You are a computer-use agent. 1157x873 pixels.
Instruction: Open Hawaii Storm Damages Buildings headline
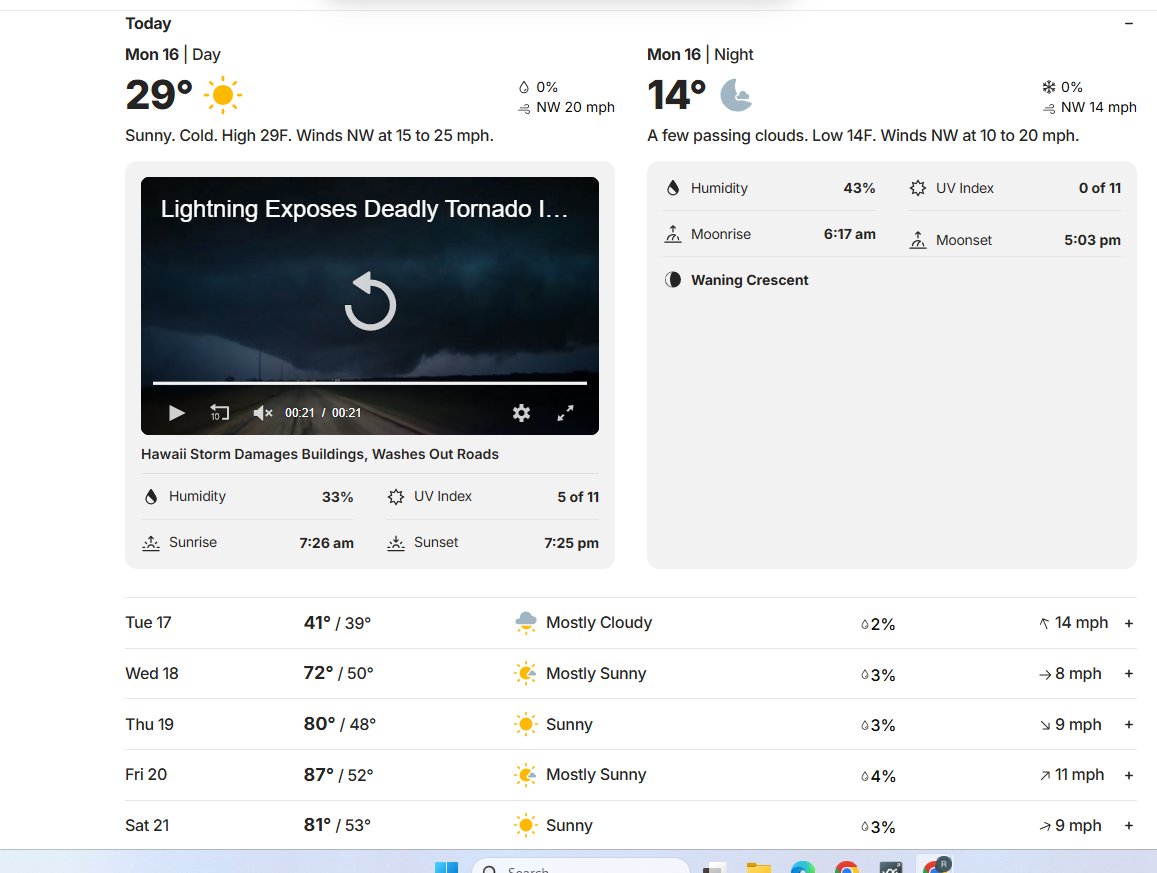tap(320, 454)
